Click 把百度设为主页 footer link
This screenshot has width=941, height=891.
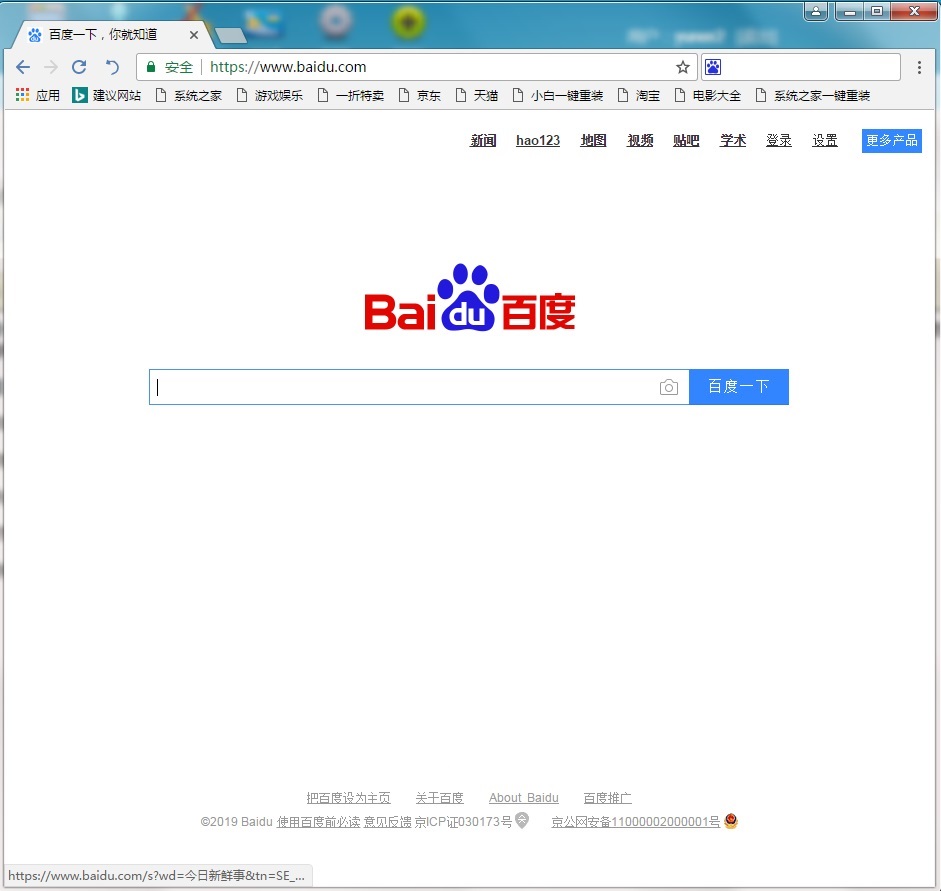point(348,797)
